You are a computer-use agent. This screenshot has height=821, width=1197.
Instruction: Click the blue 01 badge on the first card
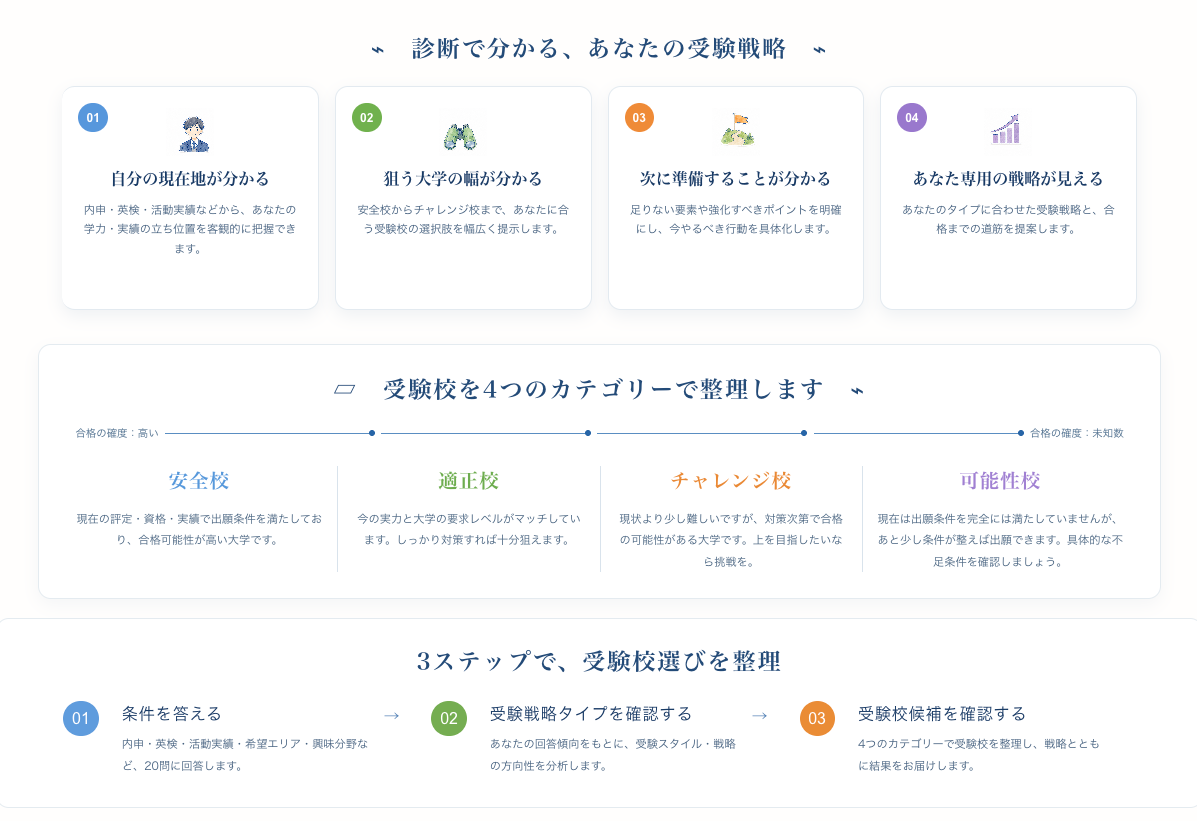[x=93, y=118]
